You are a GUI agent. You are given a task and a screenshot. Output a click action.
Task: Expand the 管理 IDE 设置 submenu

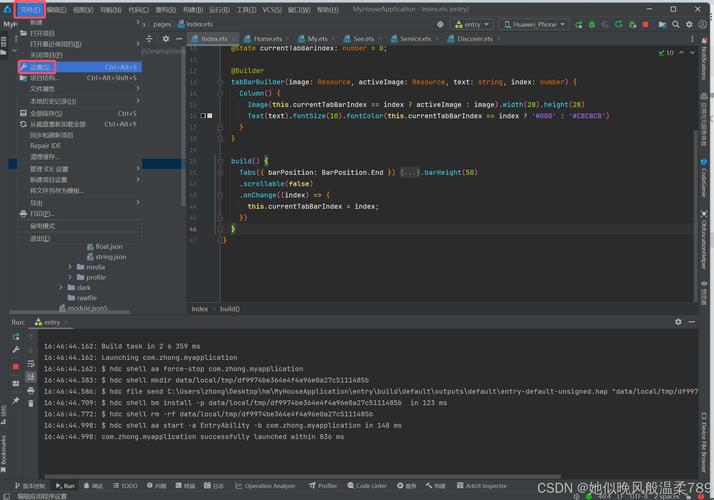click(79, 169)
